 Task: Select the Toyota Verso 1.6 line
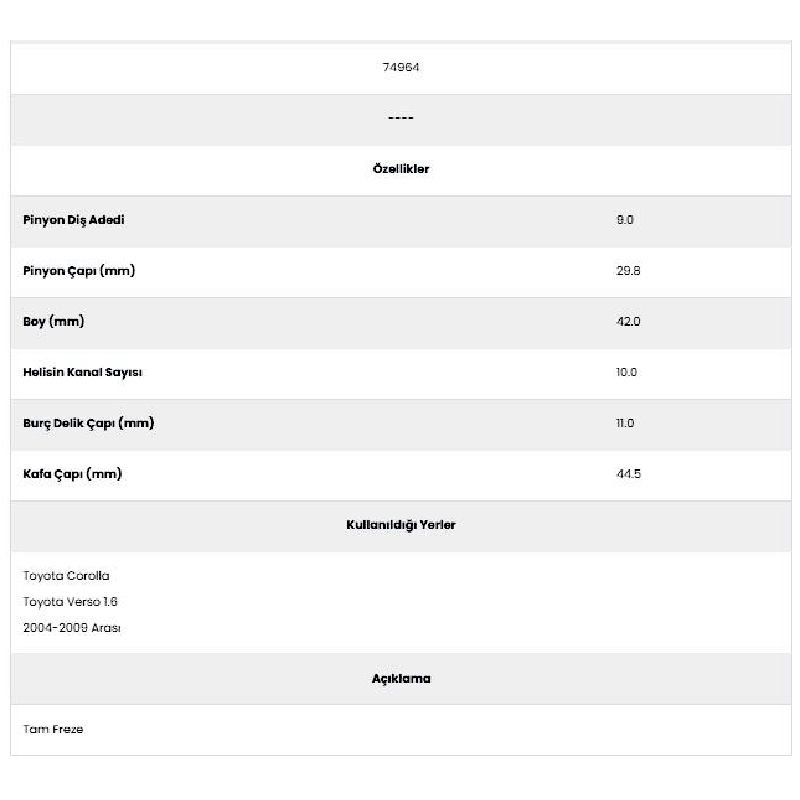point(70,602)
